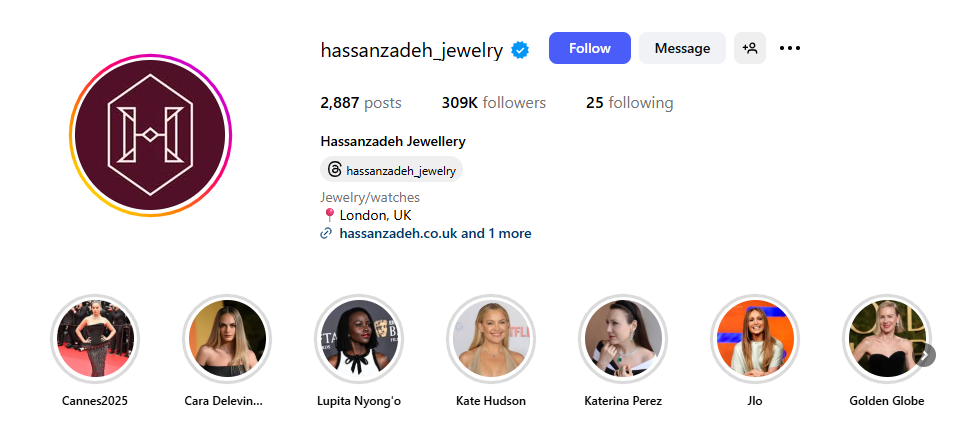Open the Golden Globe story highlight

pyautogui.click(x=886, y=339)
